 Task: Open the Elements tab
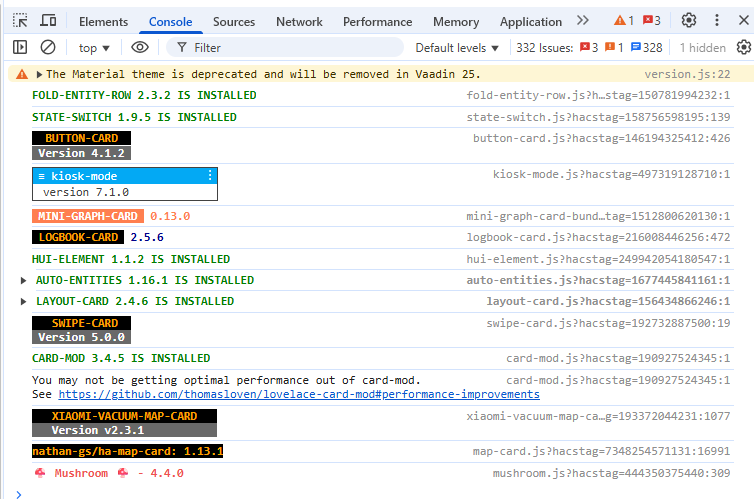coord(103,22)
